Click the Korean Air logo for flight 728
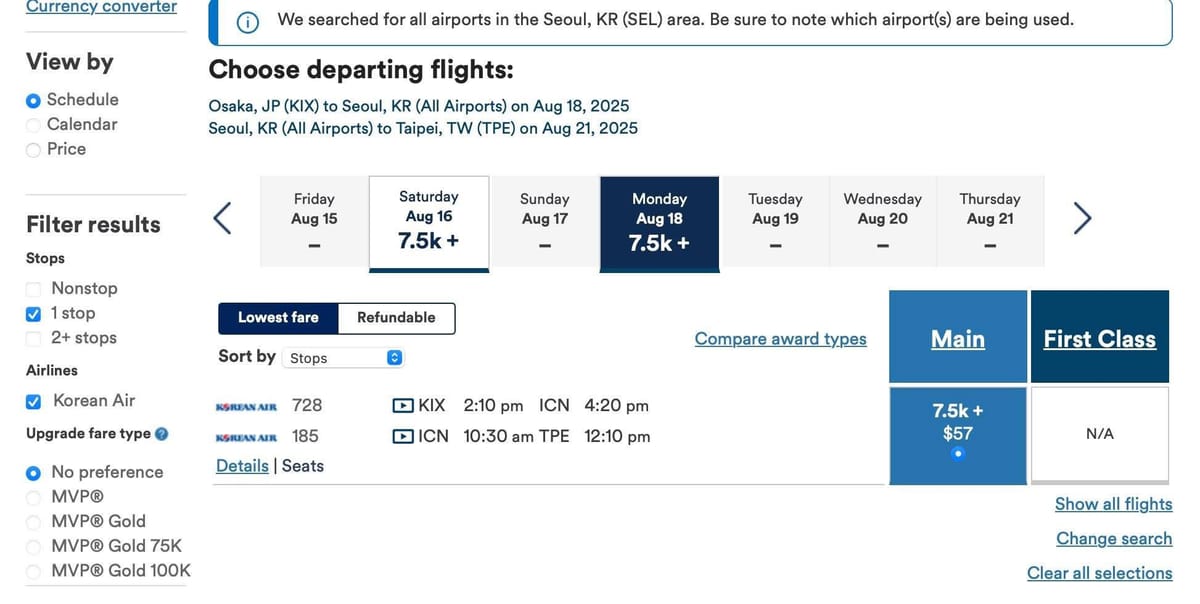Viewport: 1200px width, 604px height. point(246,407)
